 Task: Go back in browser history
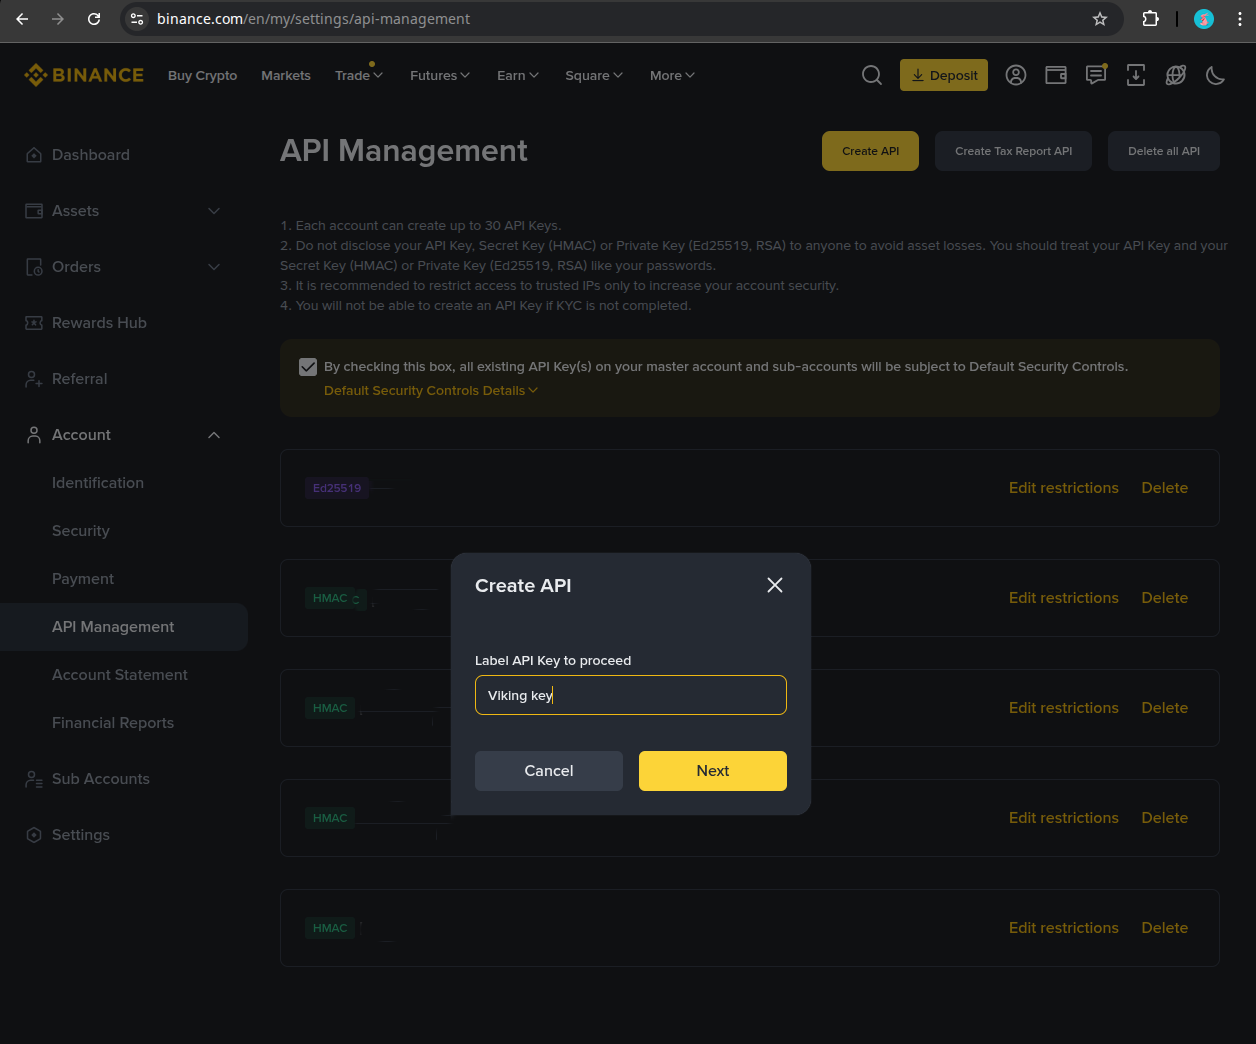click(x=22, y=19)
